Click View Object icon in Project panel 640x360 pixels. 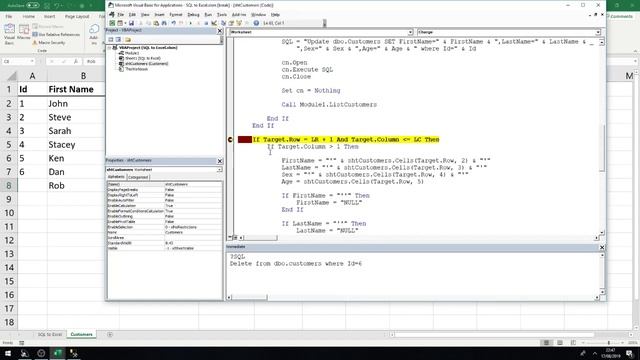tap(118, 40)
